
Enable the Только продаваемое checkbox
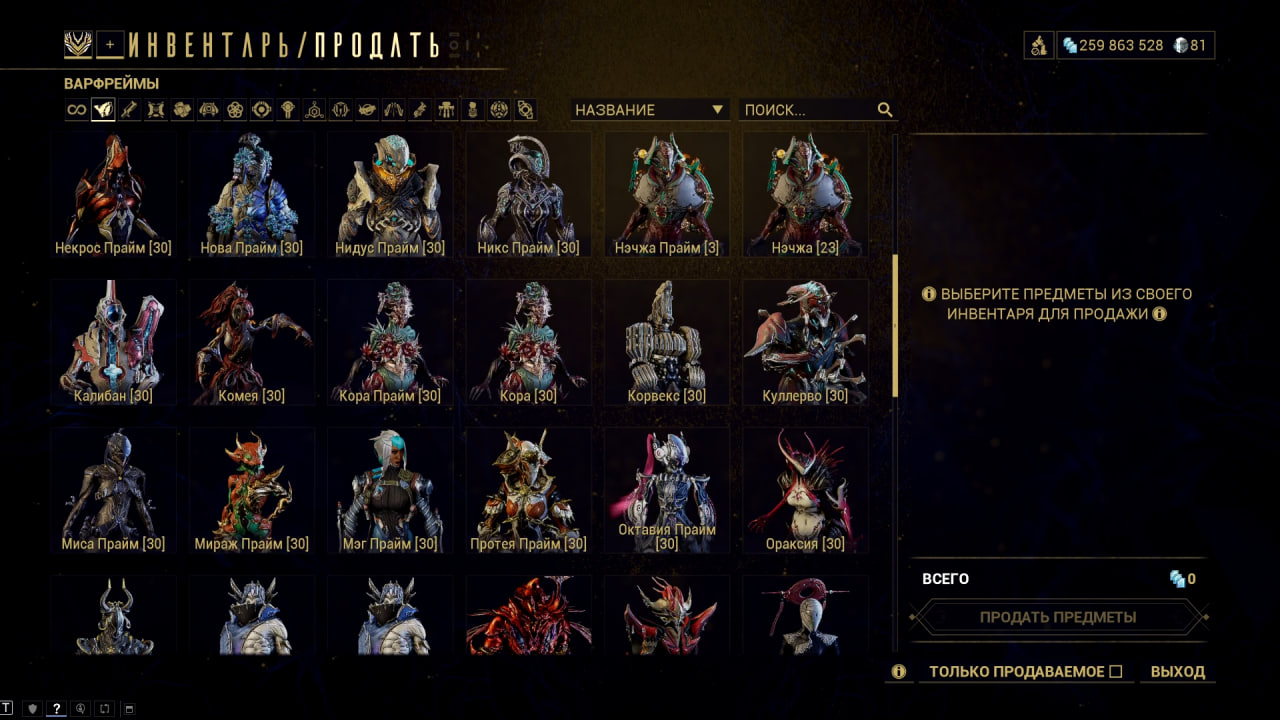click(1116, 672)
